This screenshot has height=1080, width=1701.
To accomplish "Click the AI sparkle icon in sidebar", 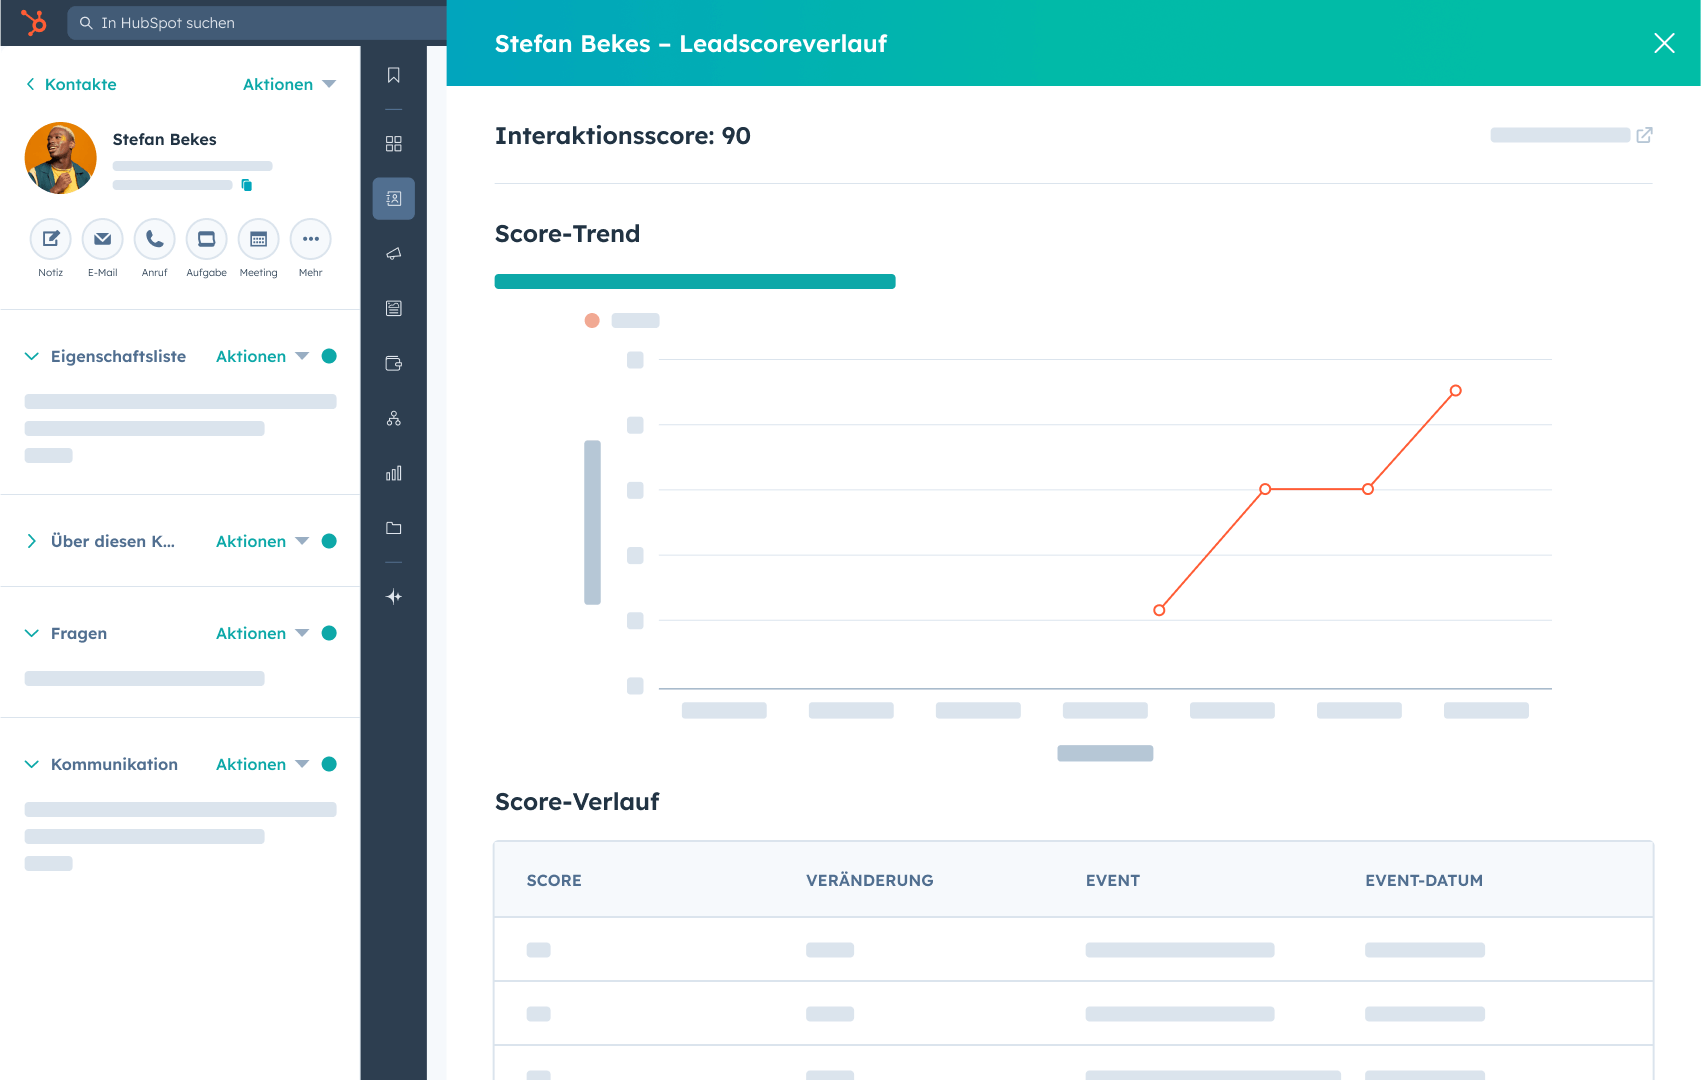I will (394, 597).
